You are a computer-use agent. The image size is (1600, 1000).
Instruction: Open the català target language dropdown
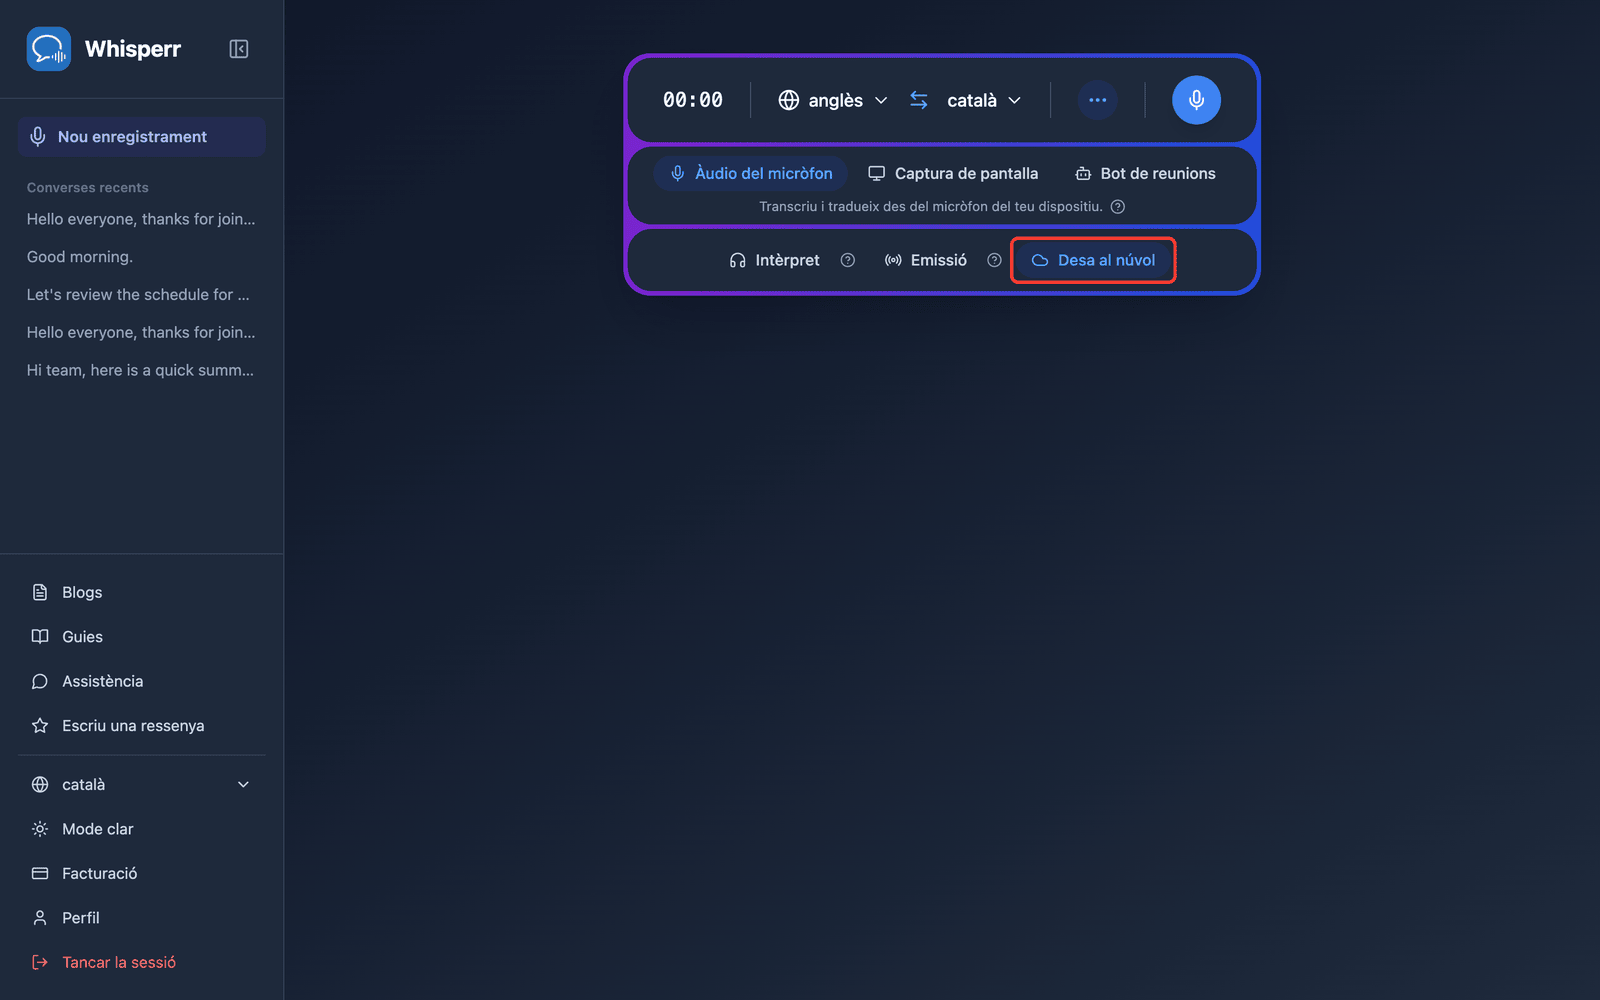tap(984, 100)
